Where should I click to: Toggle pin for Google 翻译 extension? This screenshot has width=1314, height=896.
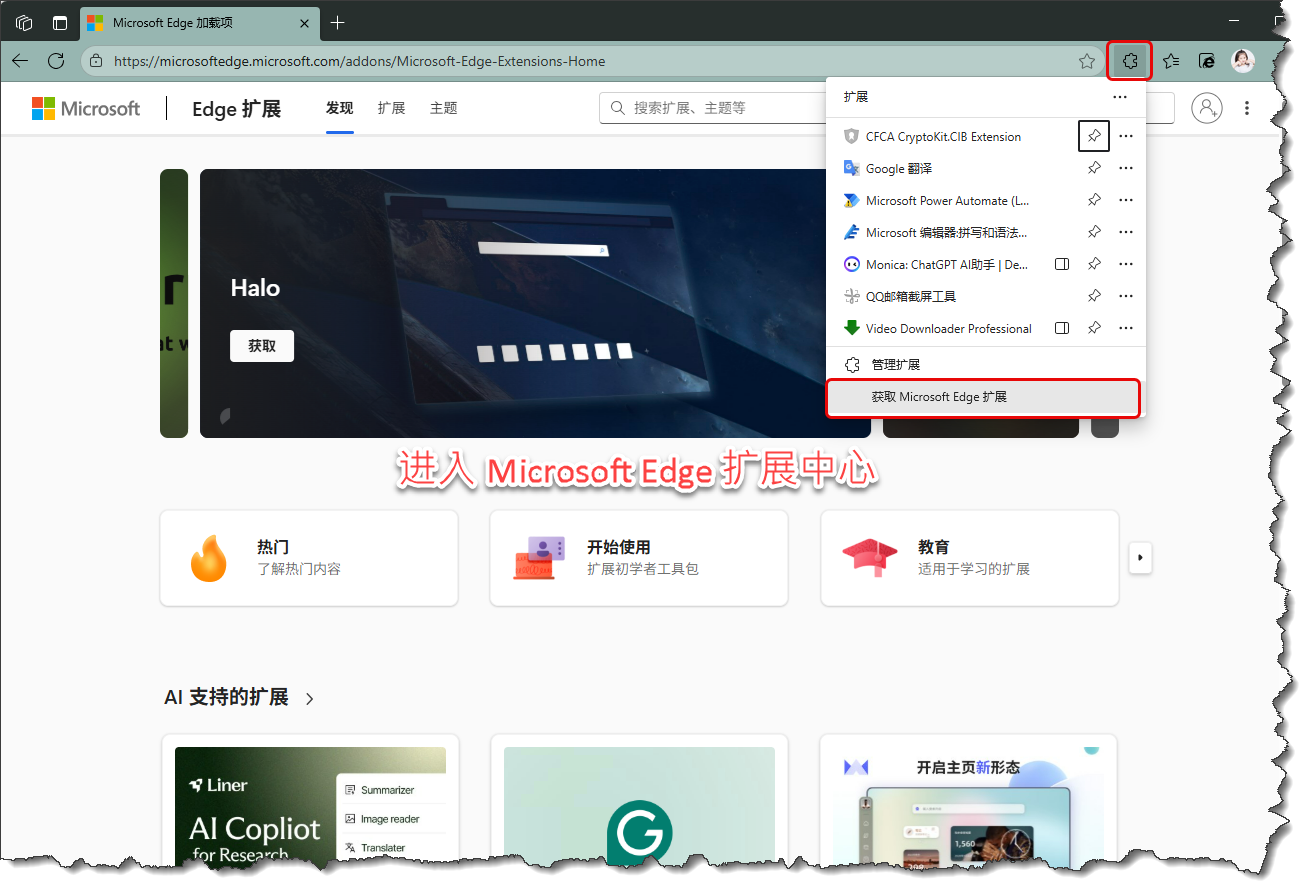[x=1094, y=168]
